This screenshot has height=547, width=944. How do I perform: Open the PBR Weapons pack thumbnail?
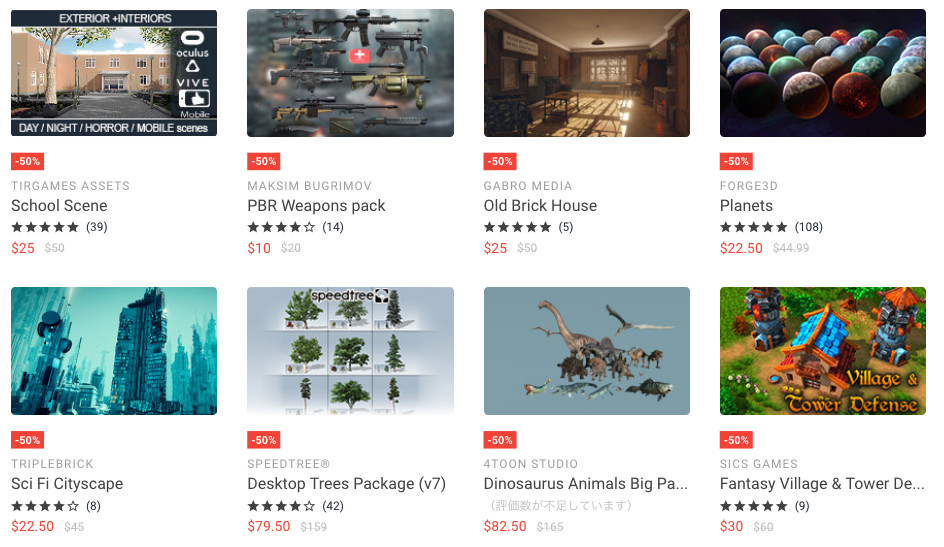click(350, 73)
